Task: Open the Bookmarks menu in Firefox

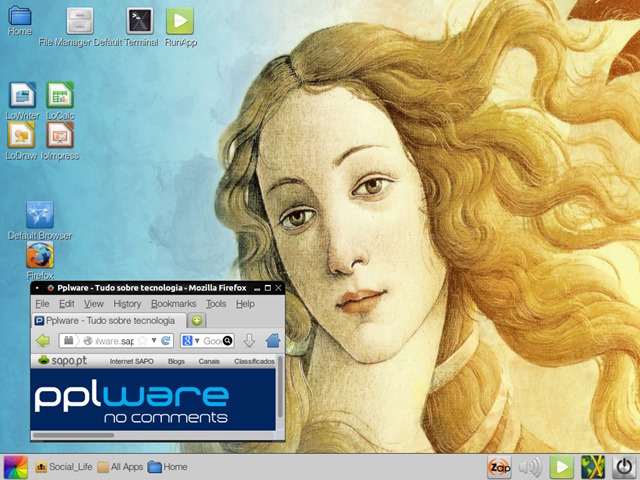Action: pos(173,304)
